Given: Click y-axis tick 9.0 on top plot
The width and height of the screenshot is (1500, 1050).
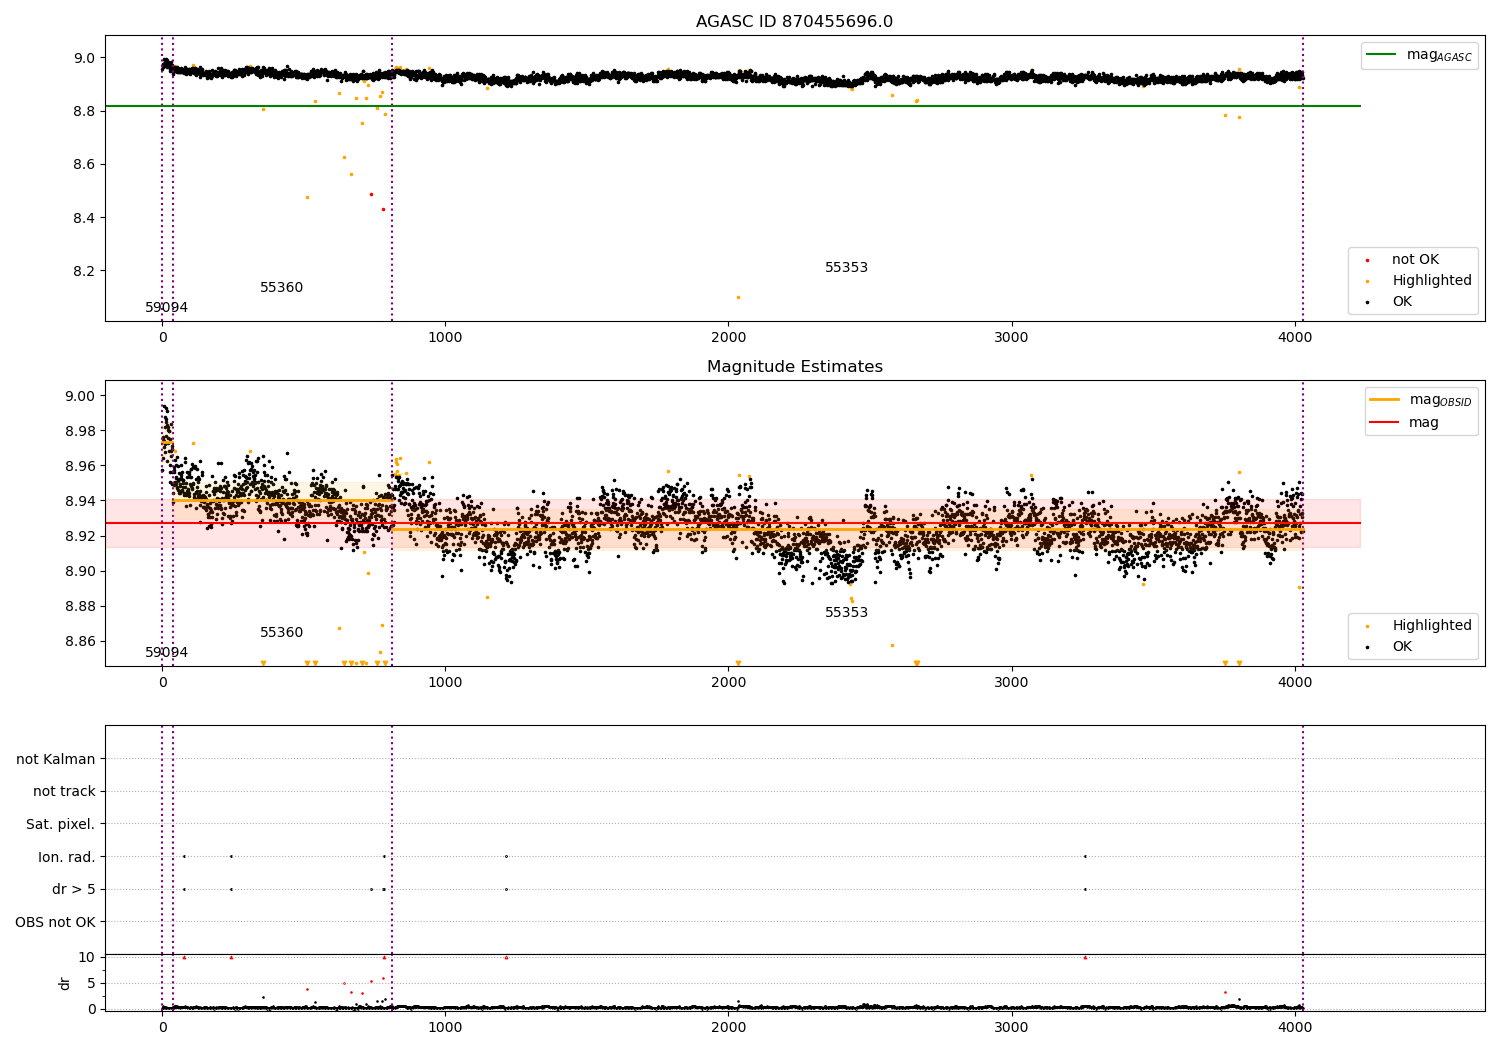Looking at the screenshot, I should point(85,58).
